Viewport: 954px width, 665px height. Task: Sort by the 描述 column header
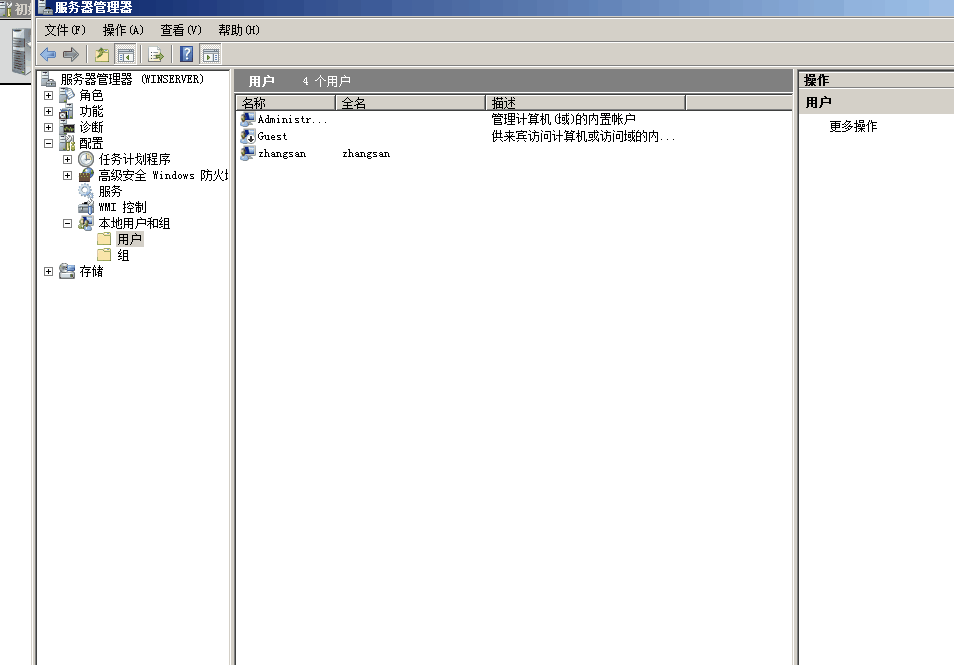(x=586, y=103)
